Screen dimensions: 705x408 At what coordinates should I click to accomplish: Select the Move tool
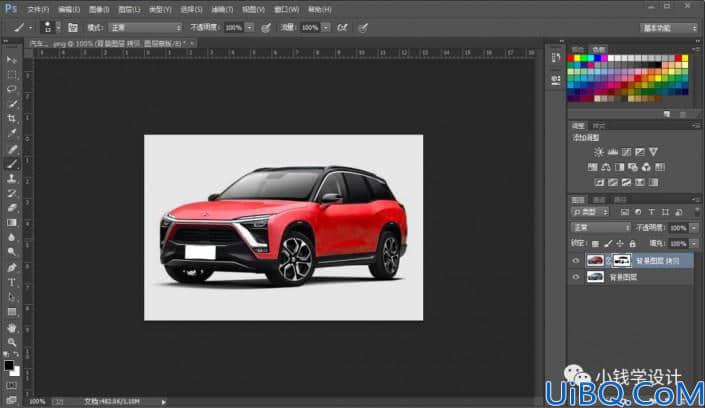click(x=12, y=60)
